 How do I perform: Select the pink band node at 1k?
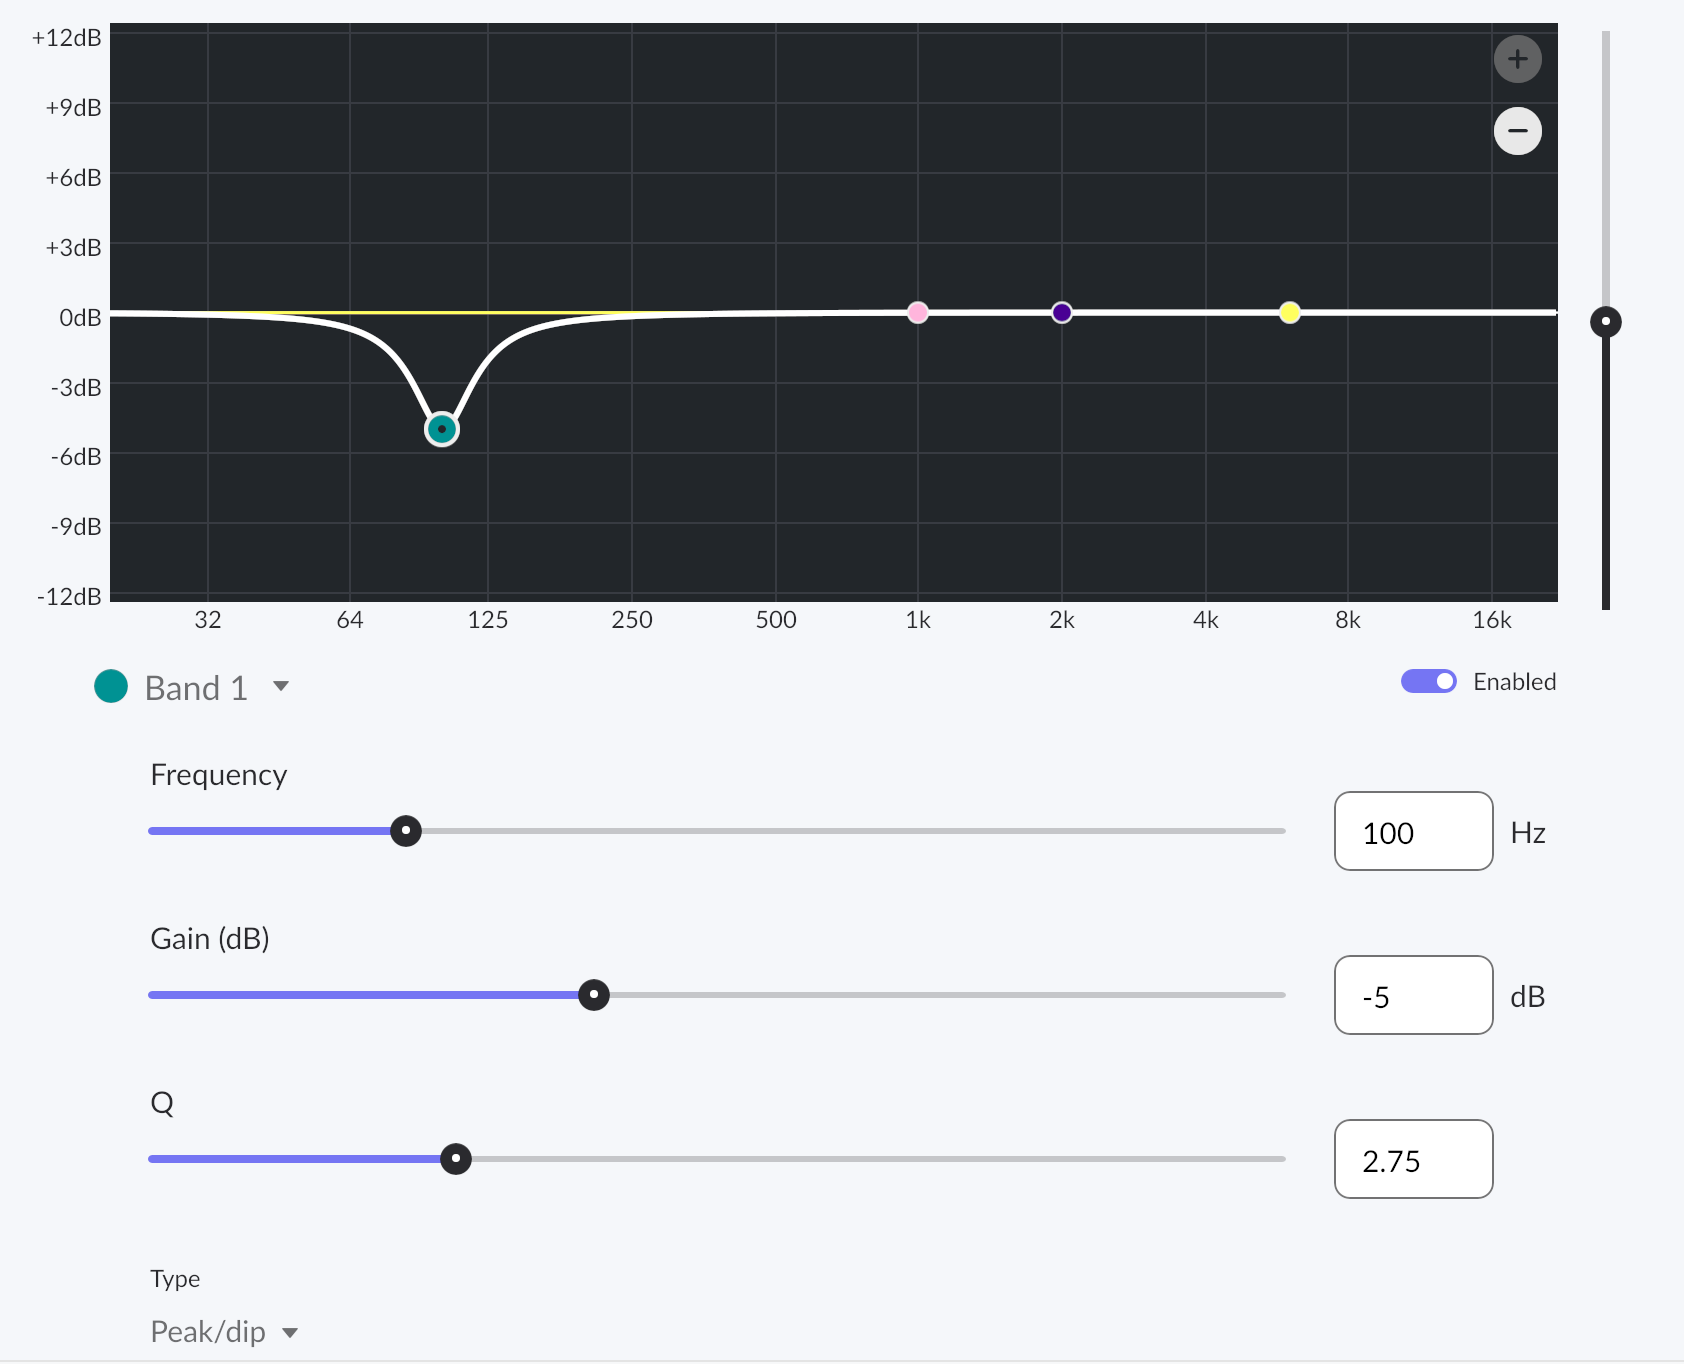click(x=917, y=312)
